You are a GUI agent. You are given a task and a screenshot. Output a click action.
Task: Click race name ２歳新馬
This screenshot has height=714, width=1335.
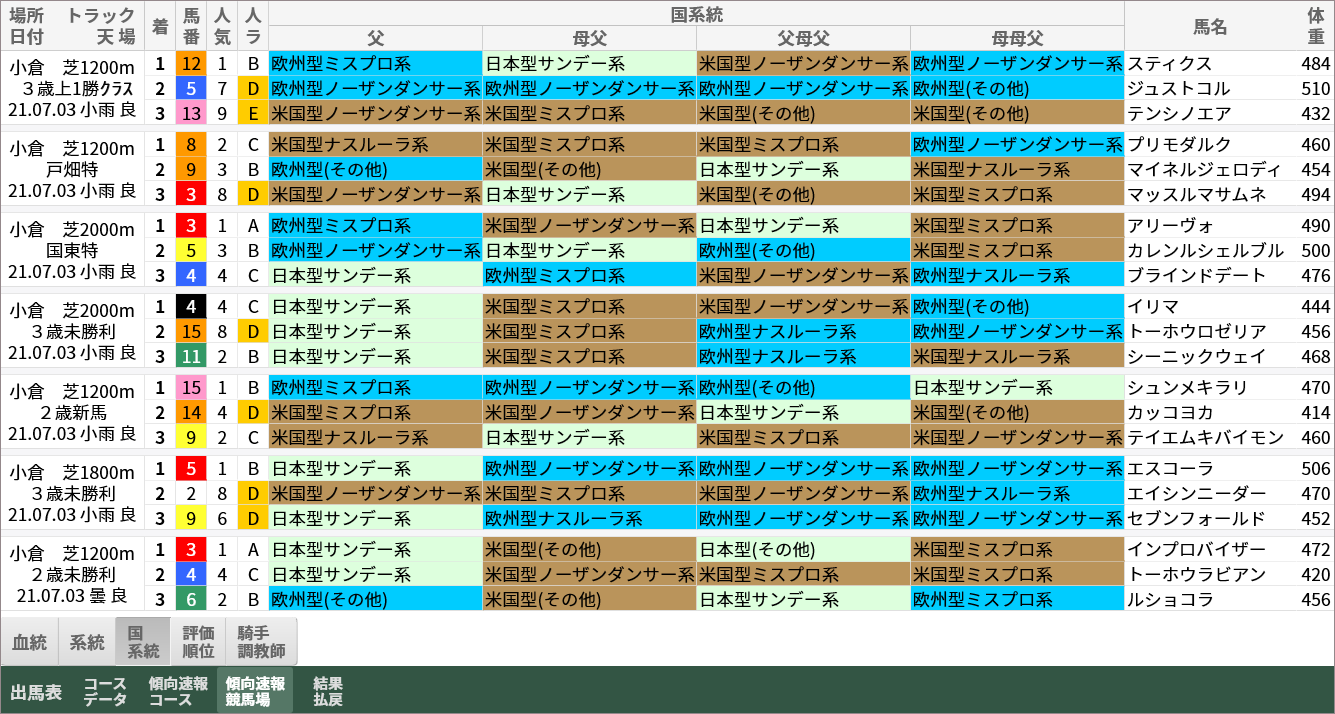(71, 412)
